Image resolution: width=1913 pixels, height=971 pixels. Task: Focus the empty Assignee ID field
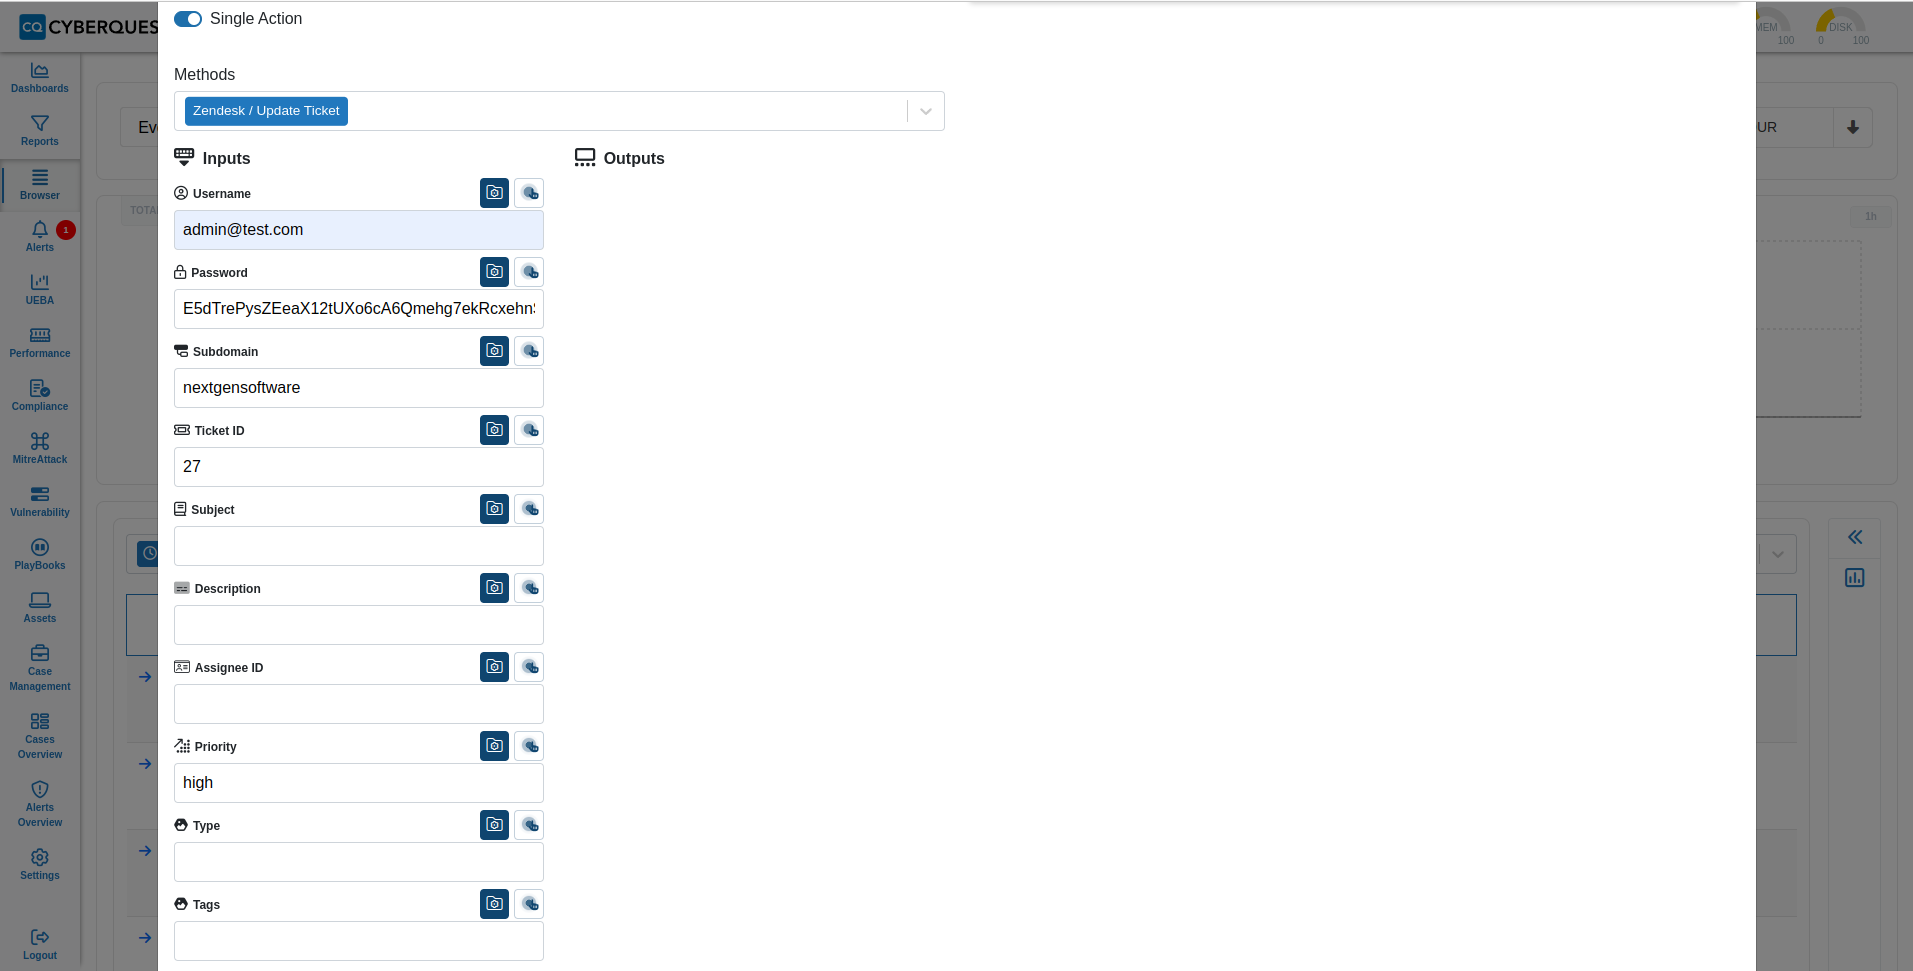(359, 704)
